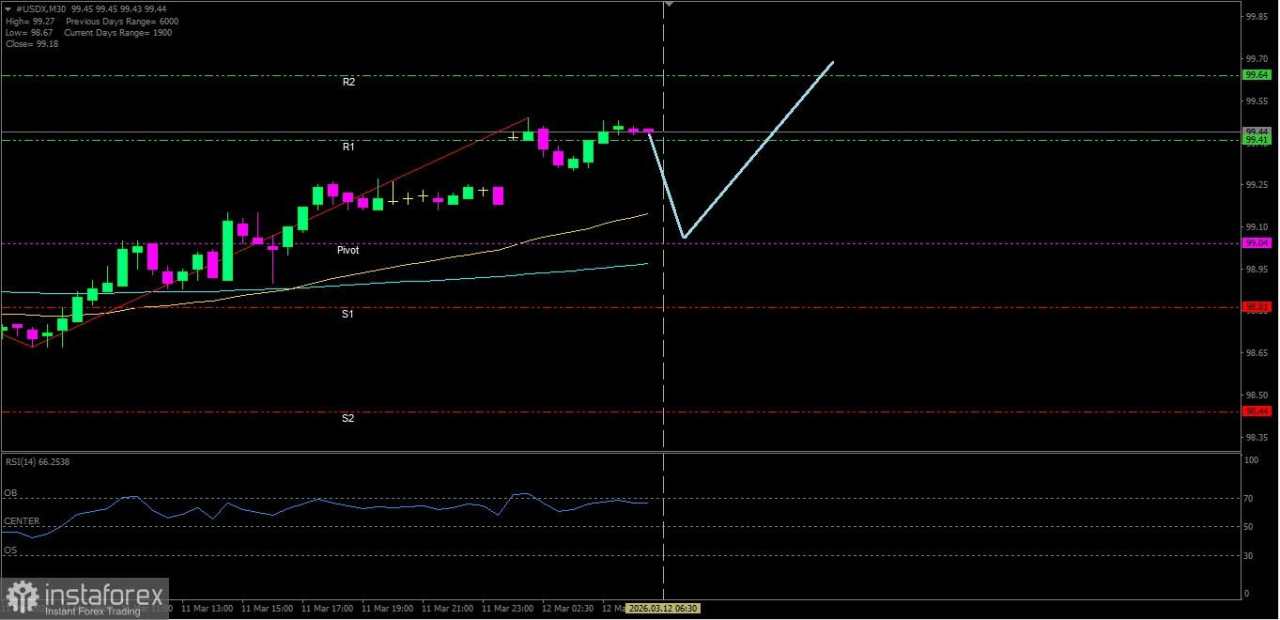
Task: Toggle the vertical dashed time separator line
Action: point(664,350)
